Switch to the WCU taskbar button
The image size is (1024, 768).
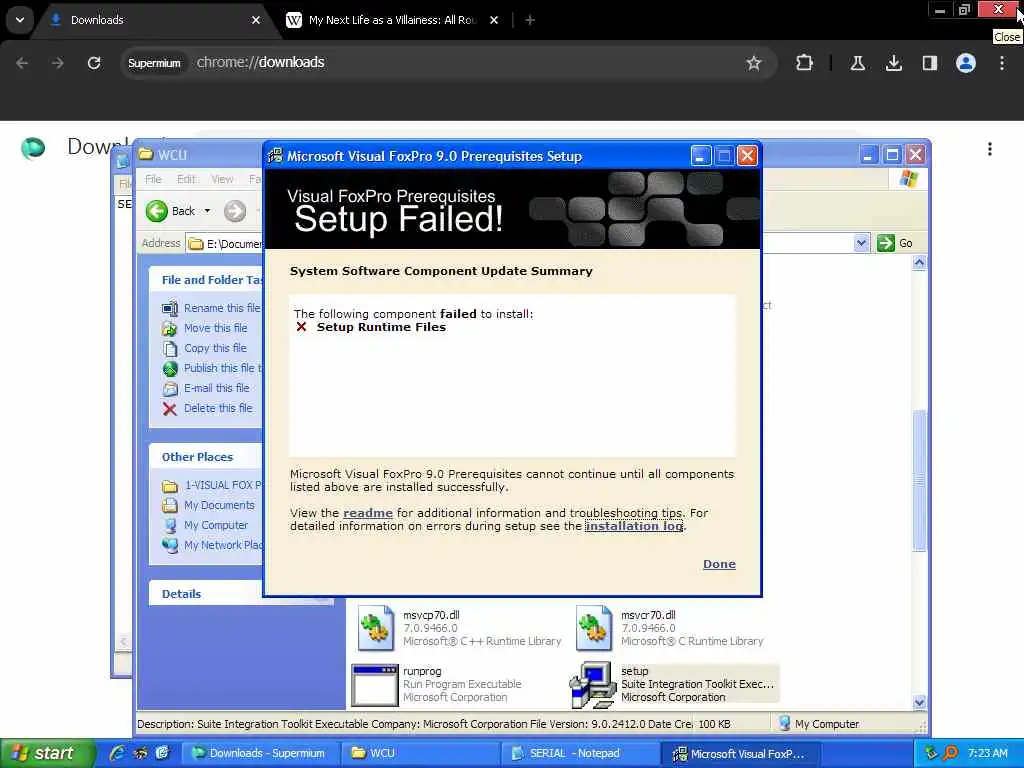pos(421,753)
